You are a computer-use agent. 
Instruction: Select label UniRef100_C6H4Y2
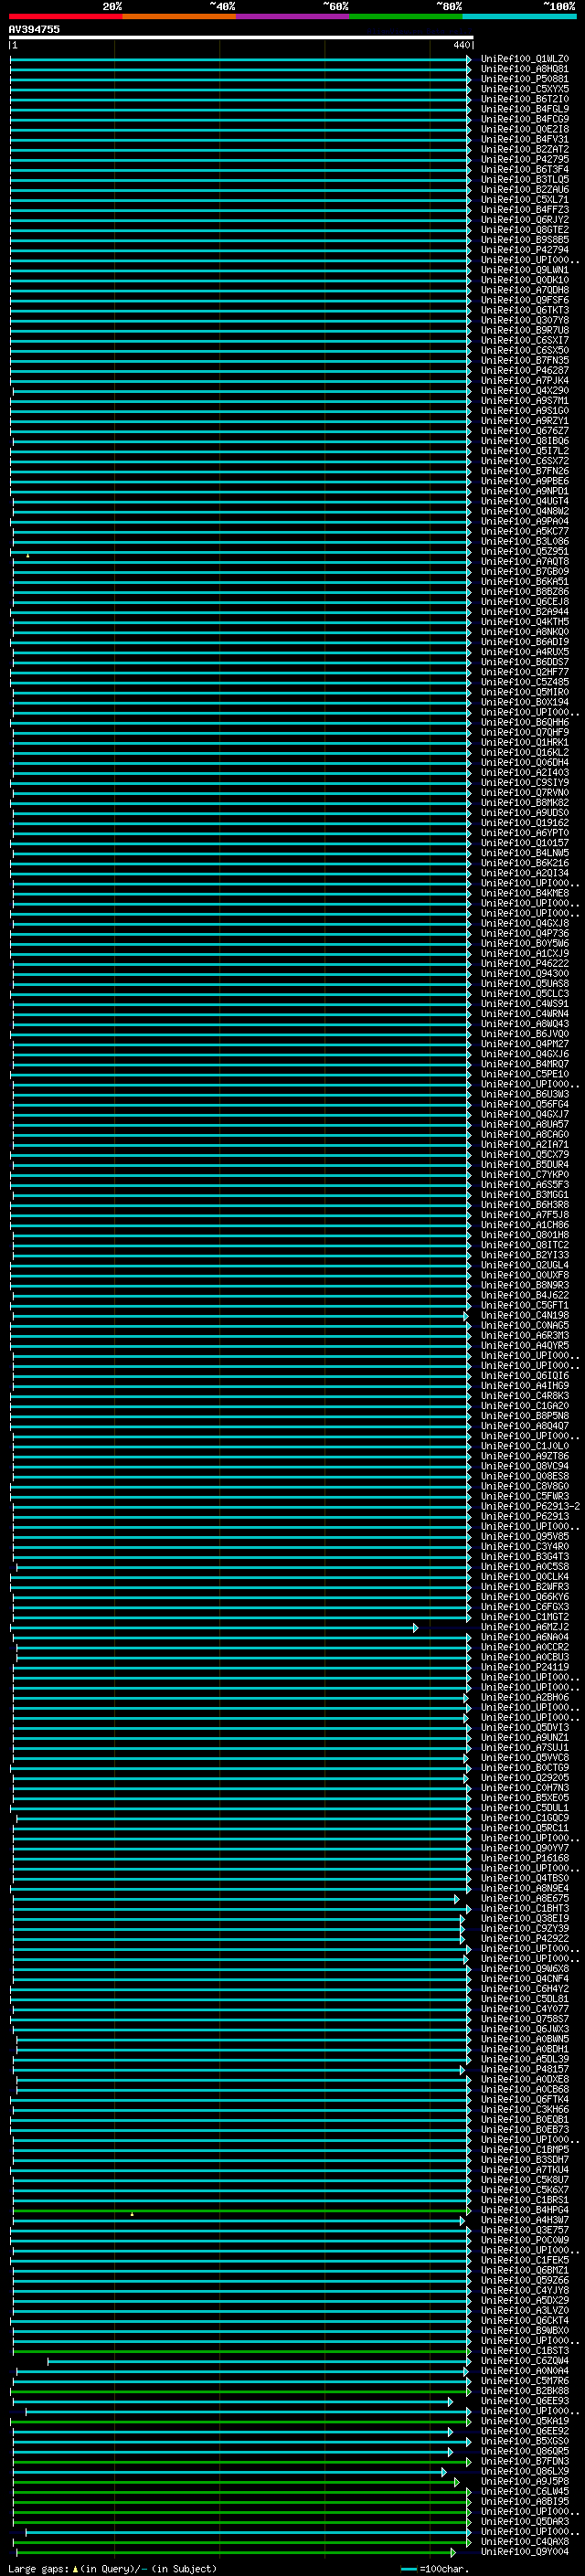(x=524, y=1988)
